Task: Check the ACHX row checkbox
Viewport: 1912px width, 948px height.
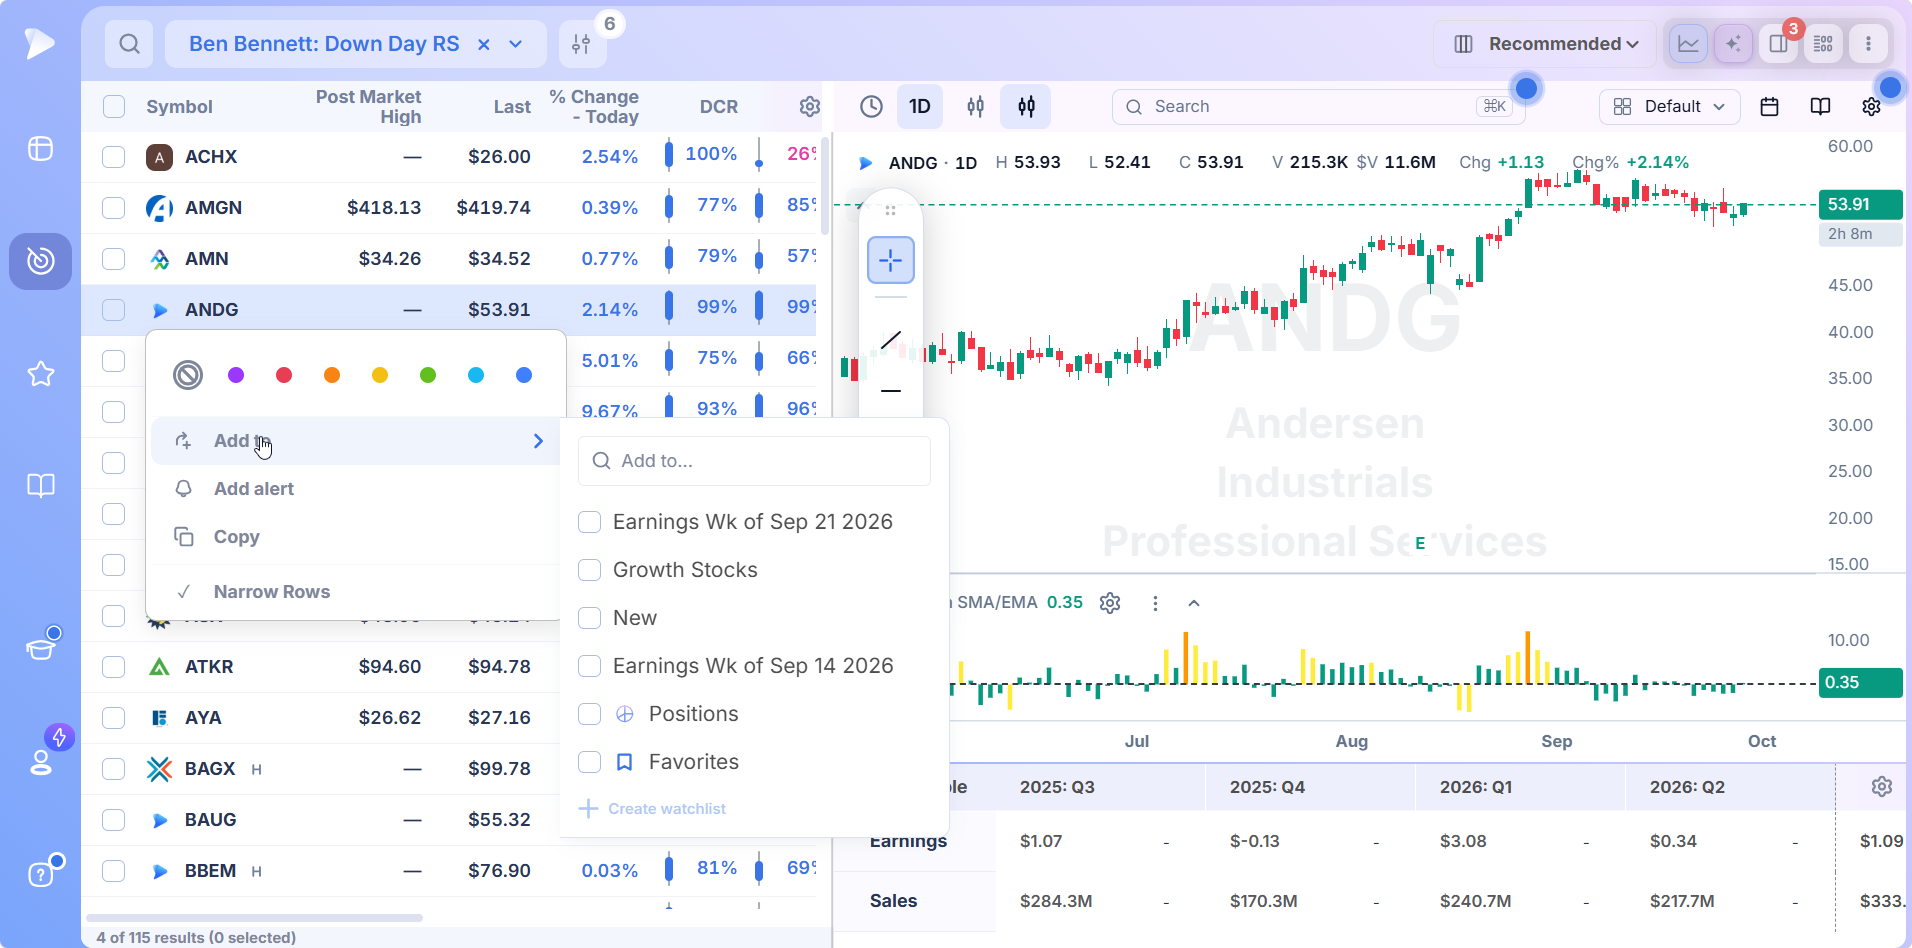Action: 114,157
